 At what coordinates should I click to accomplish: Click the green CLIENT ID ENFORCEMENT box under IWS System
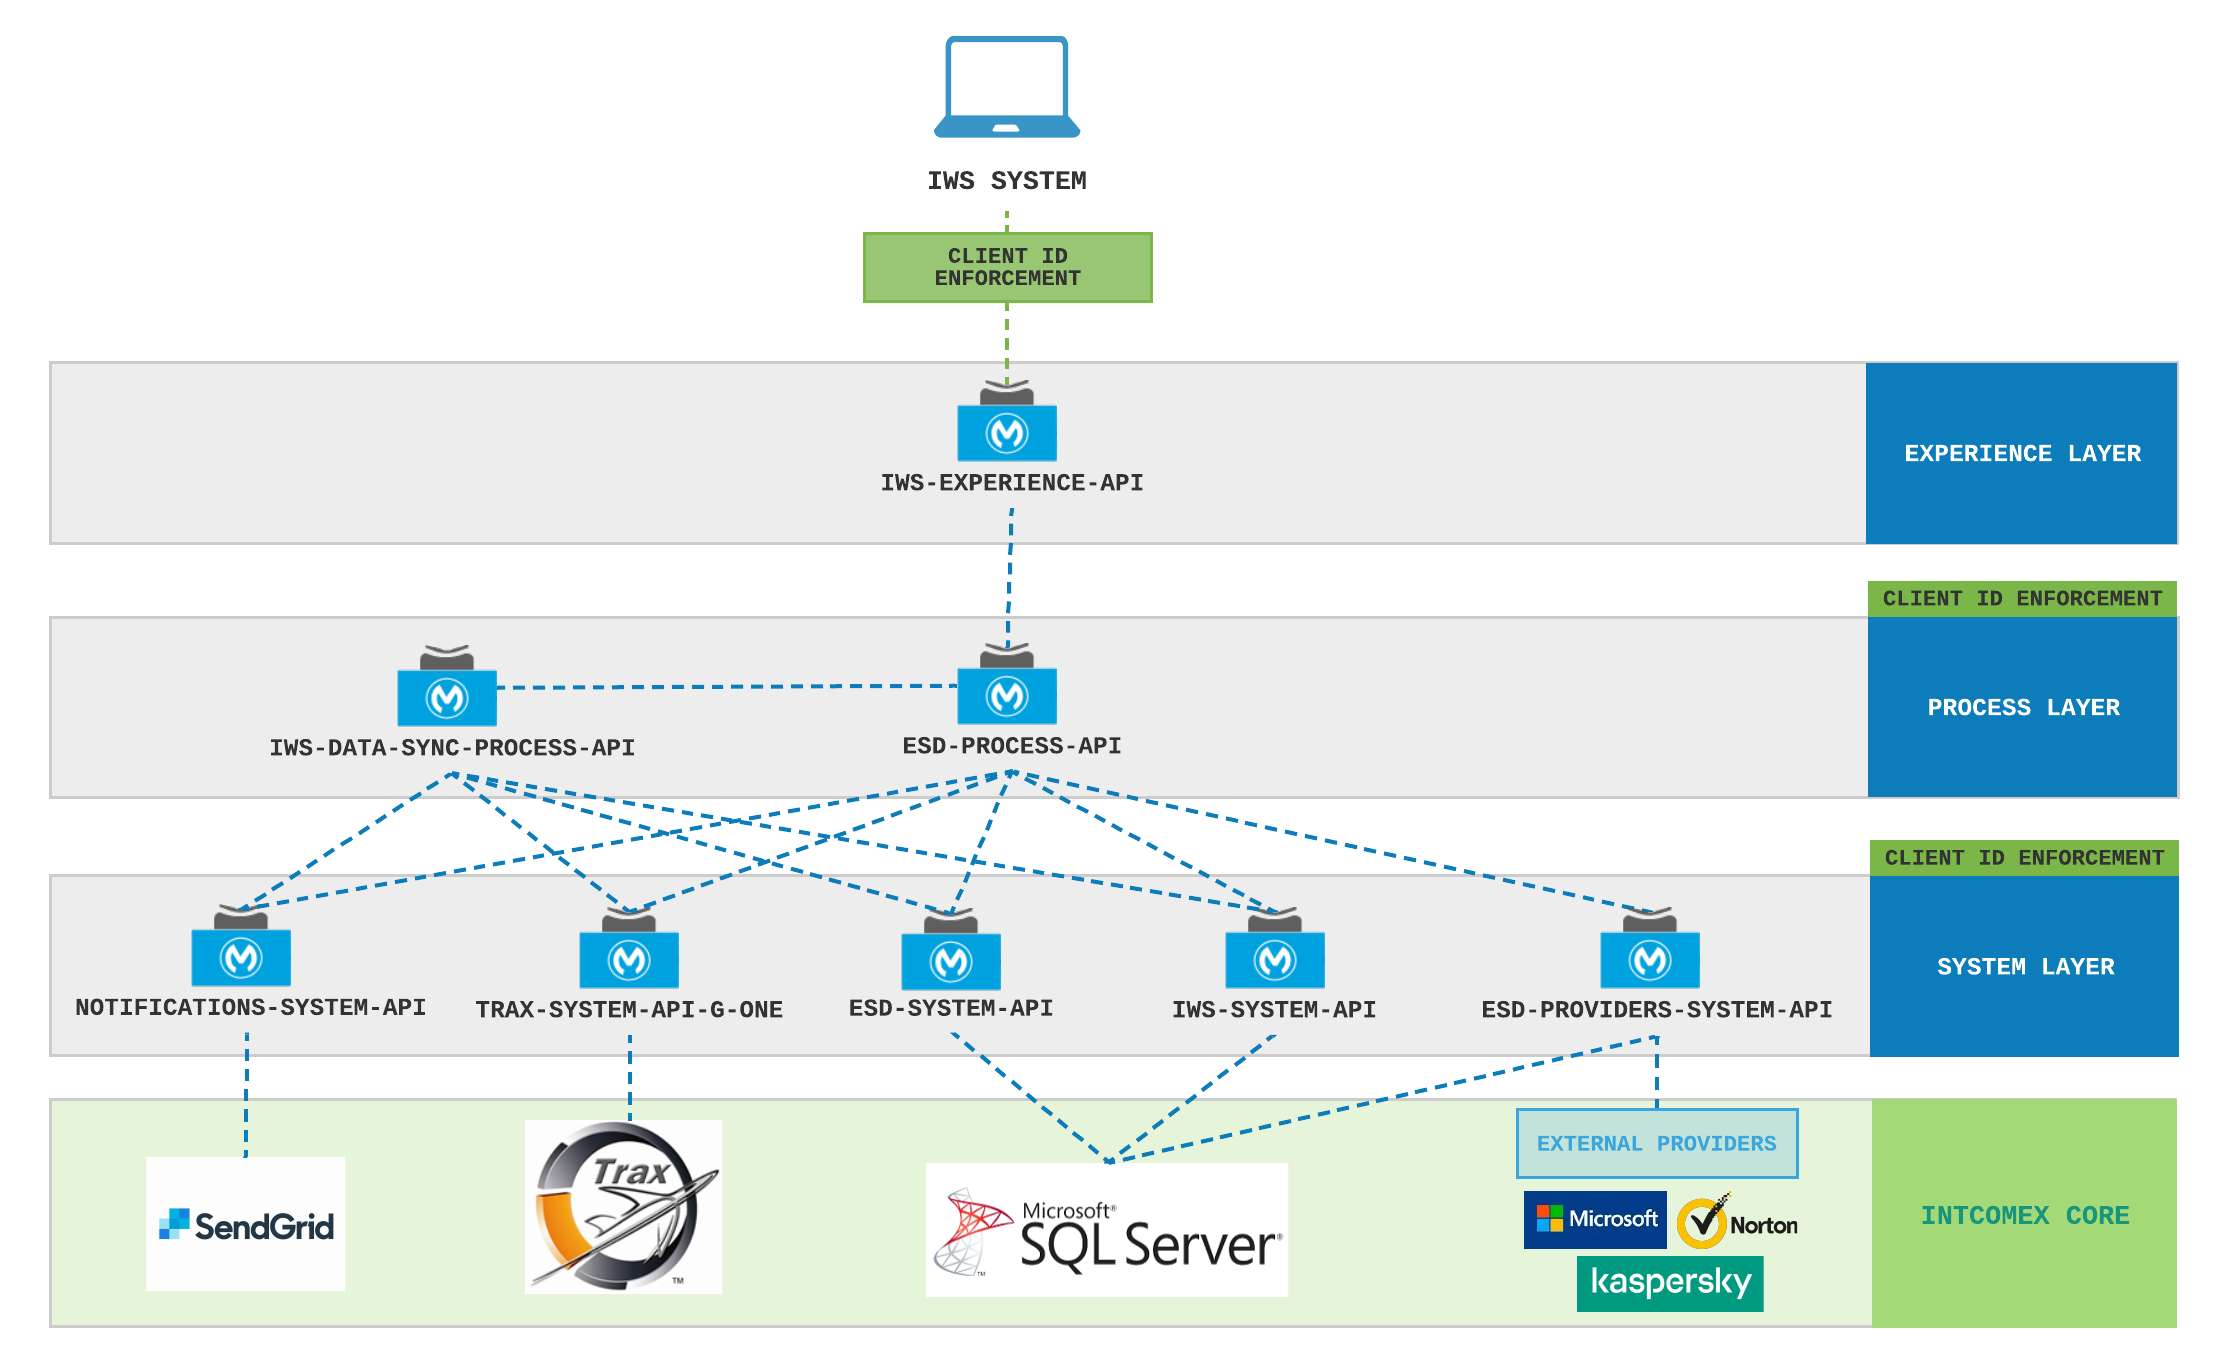click(x=1008, y=268)
